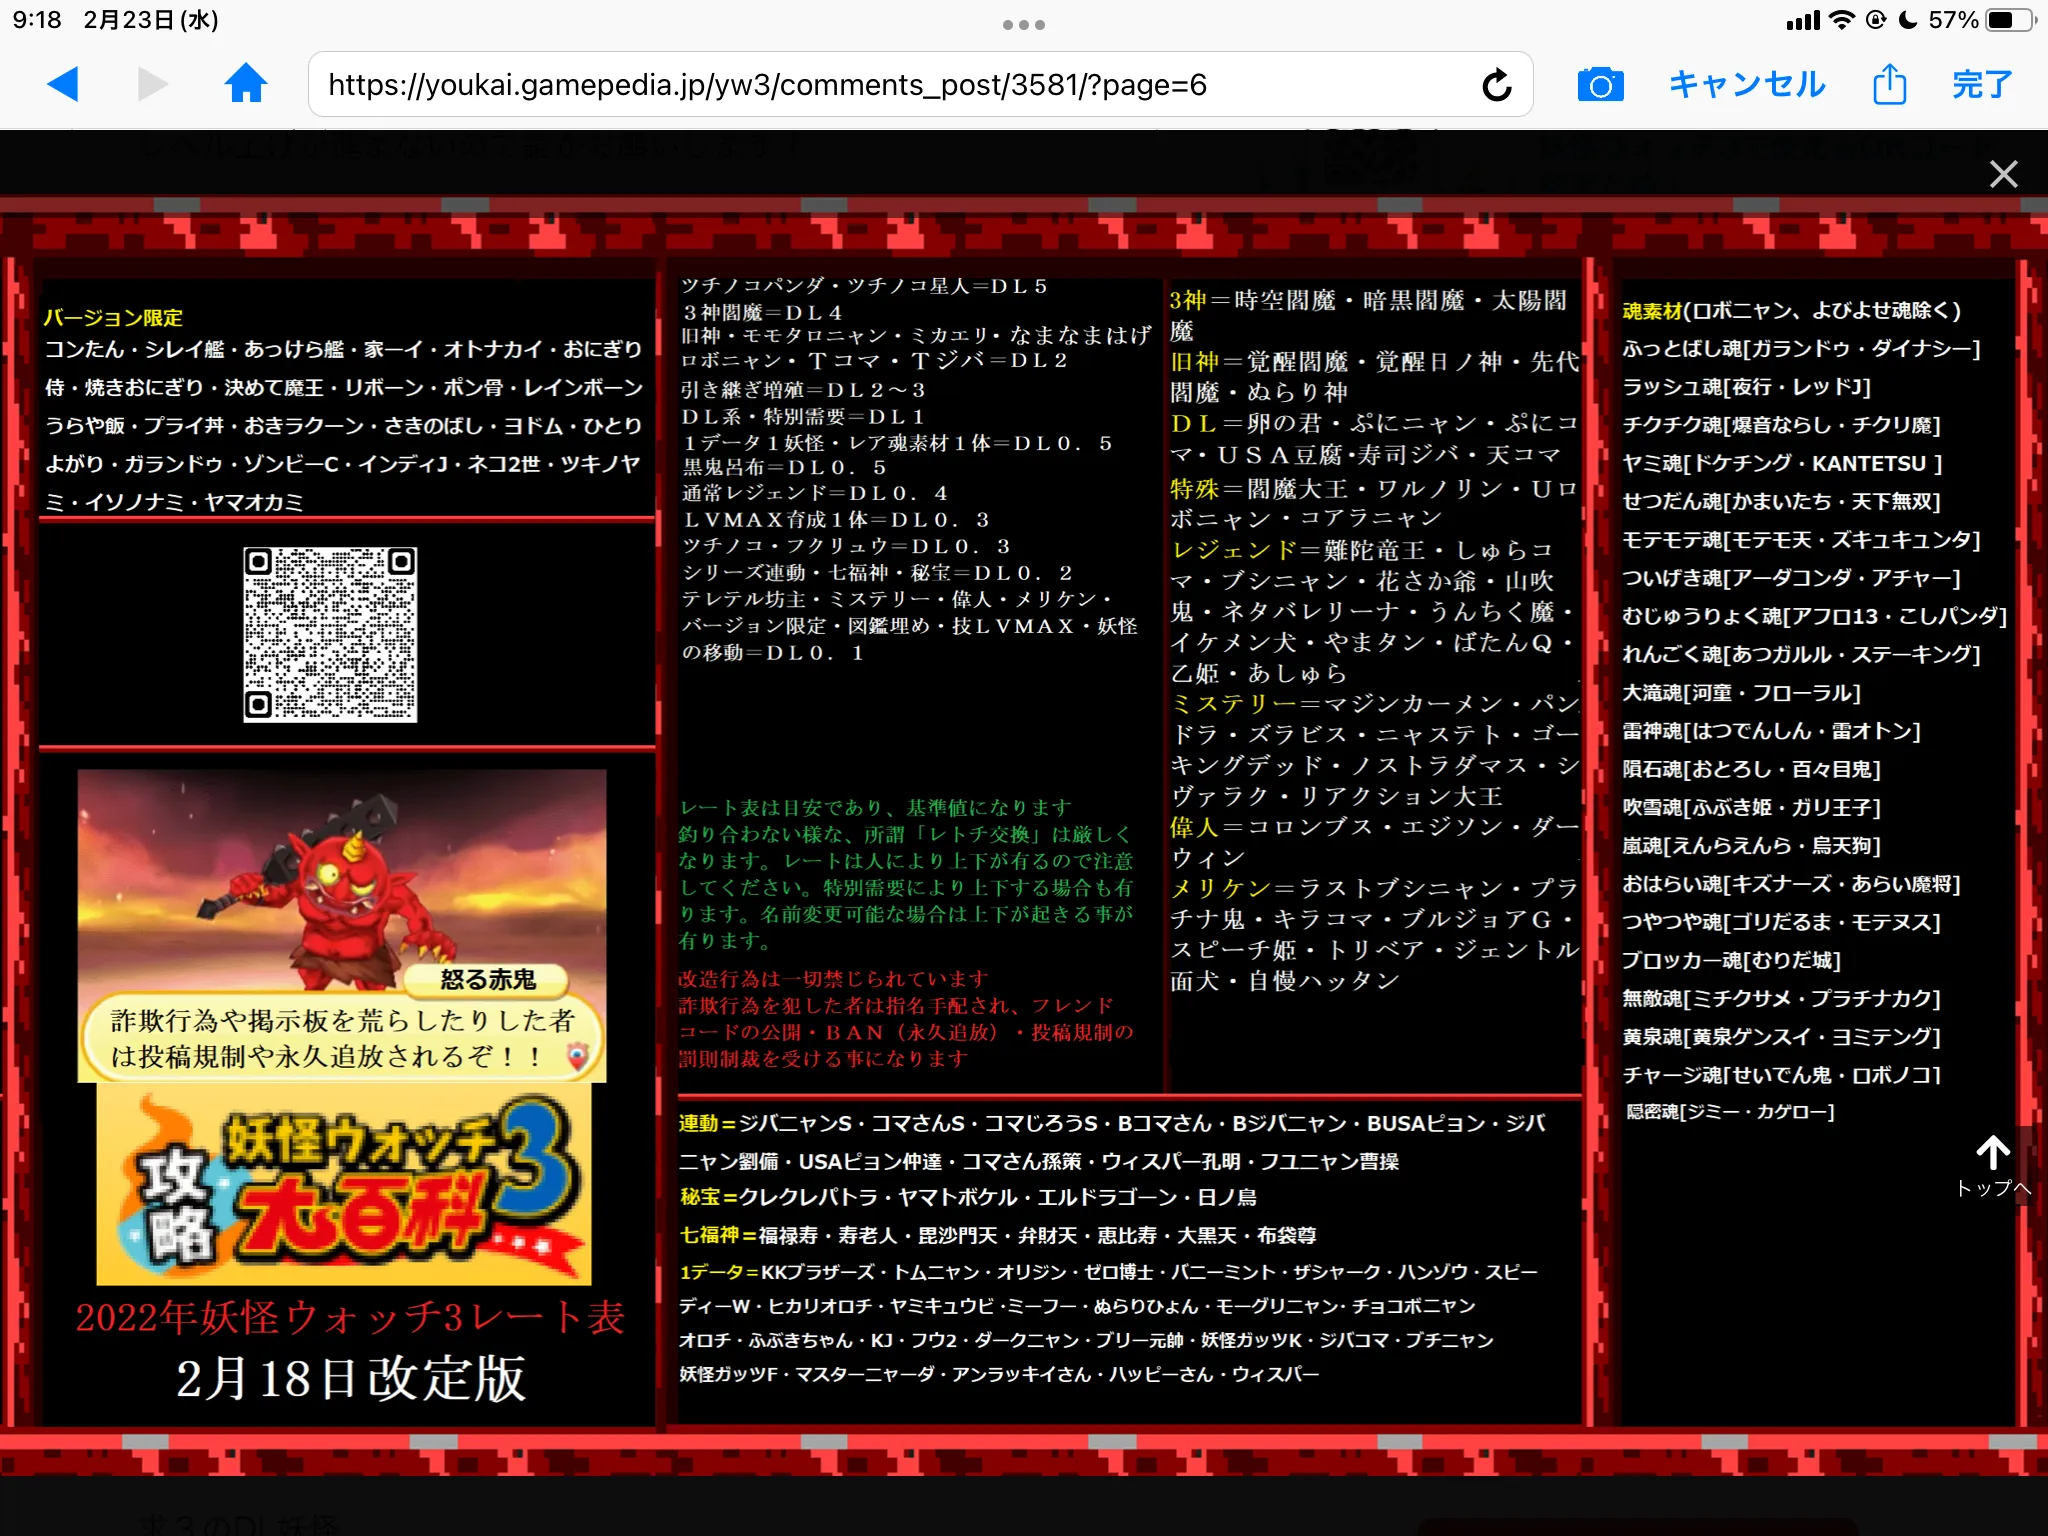
Task: Tap the 秘宝=クレクレパトラ row
Action: [x=967, y=1197]
